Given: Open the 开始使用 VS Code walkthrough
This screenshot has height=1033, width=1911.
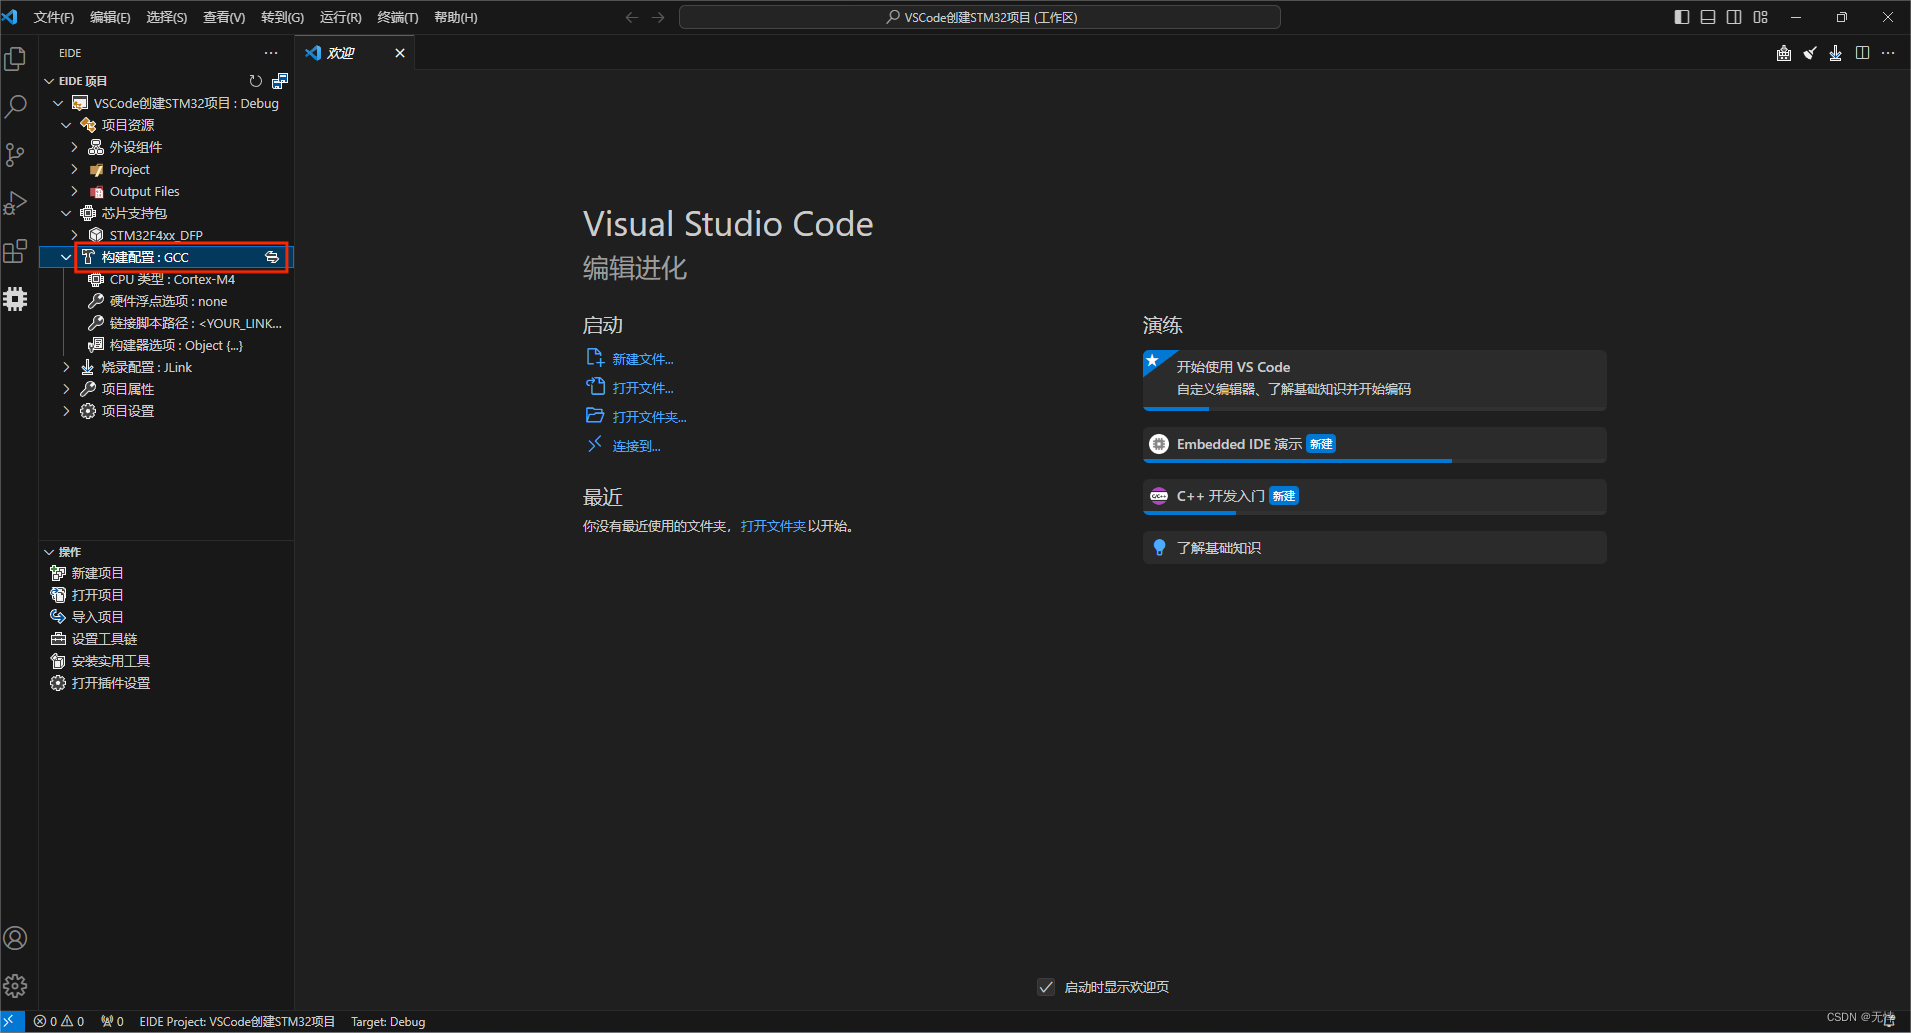Looking at the screenshot, I should point(1374,379).
